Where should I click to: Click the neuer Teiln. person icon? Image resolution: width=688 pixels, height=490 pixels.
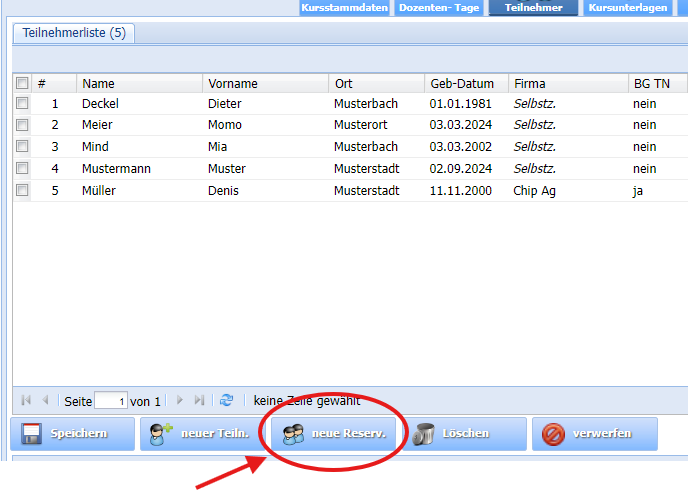pos(161,434)
